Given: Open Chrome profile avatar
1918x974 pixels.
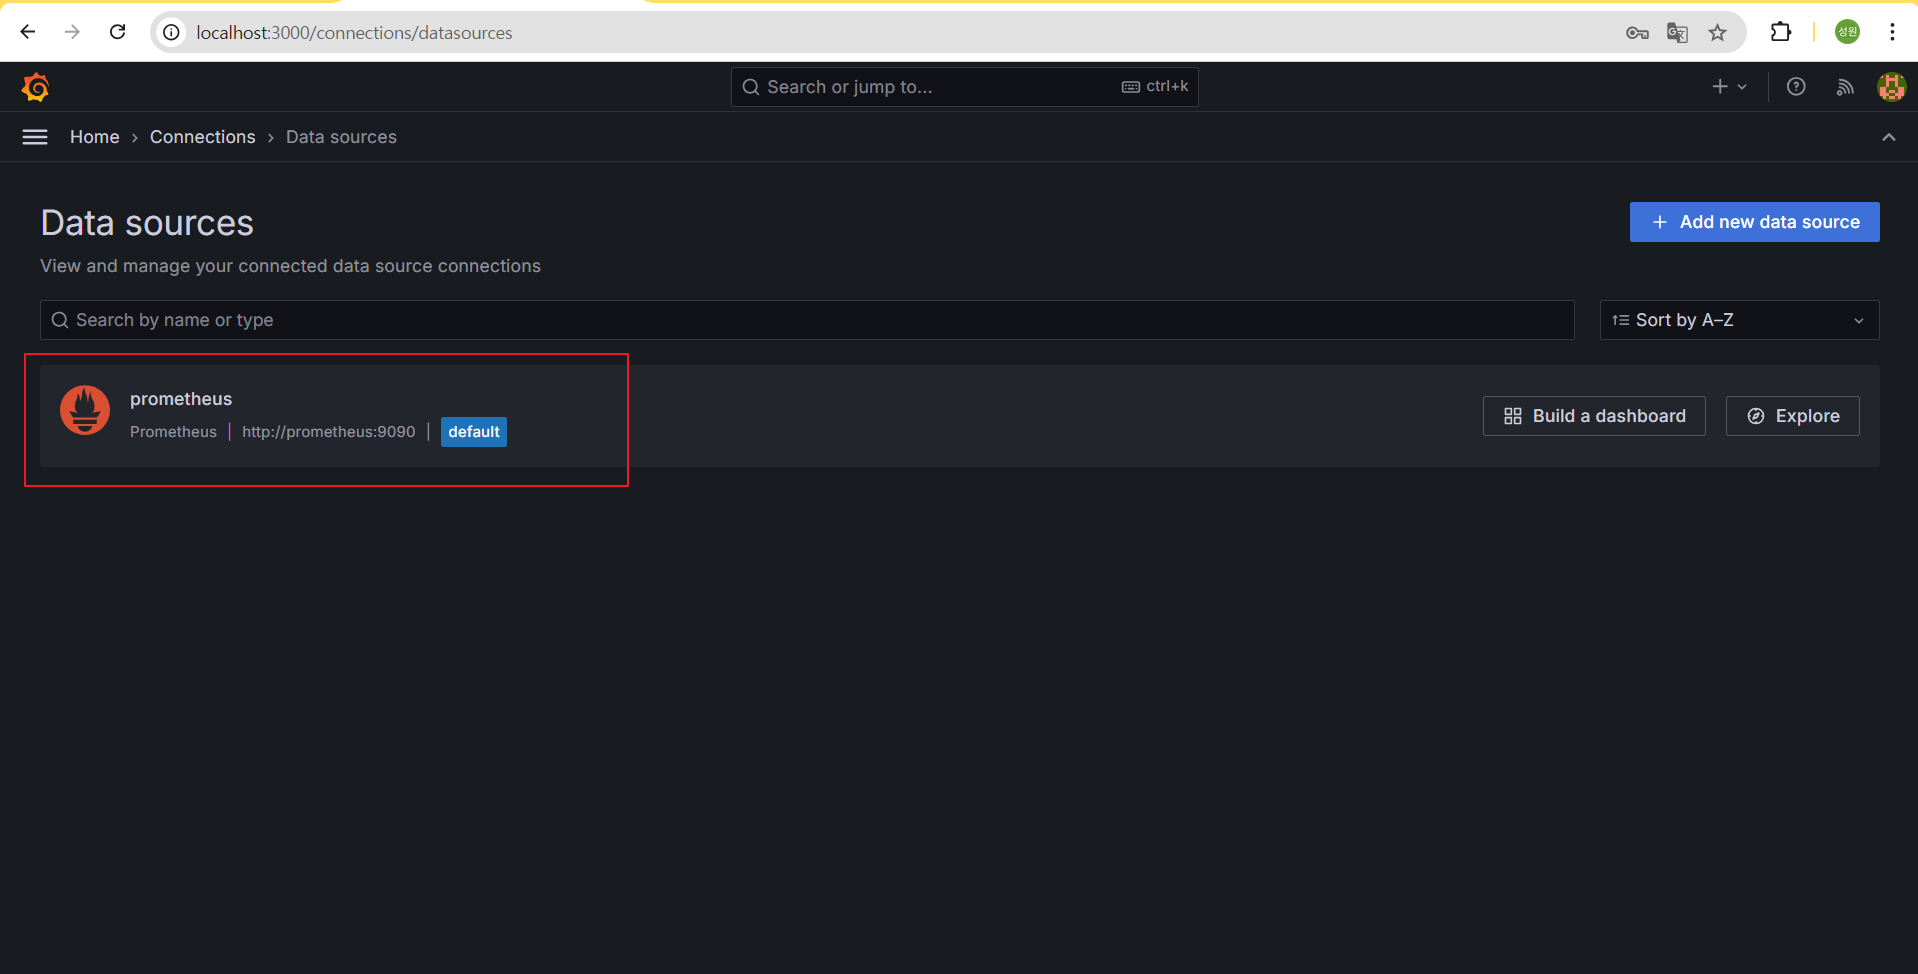Looking at the screenshot, I should (1847, 32).
